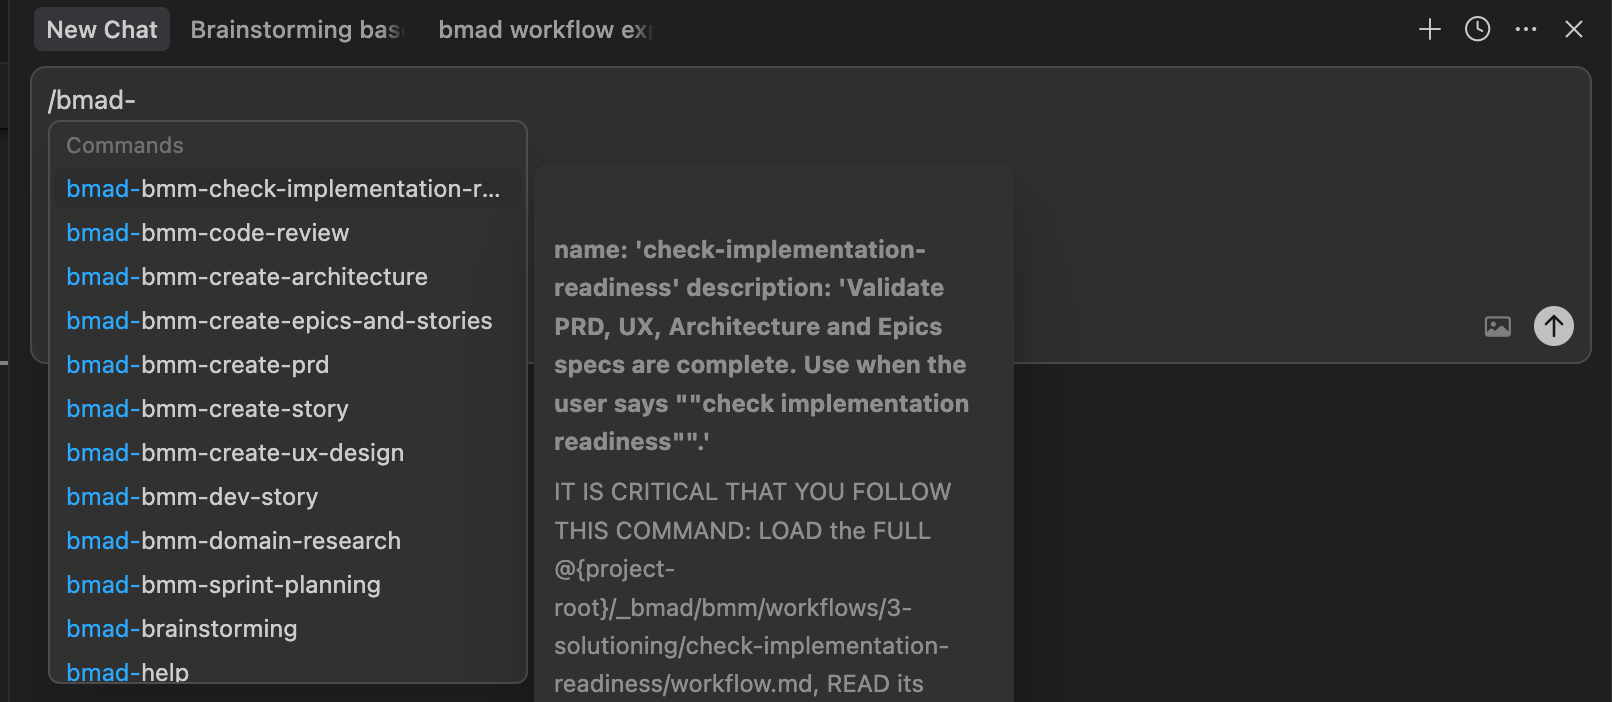Open chat history clock icon
Image resolution: width=1612 pixels, height=702 pixels.
[1477, 30]
